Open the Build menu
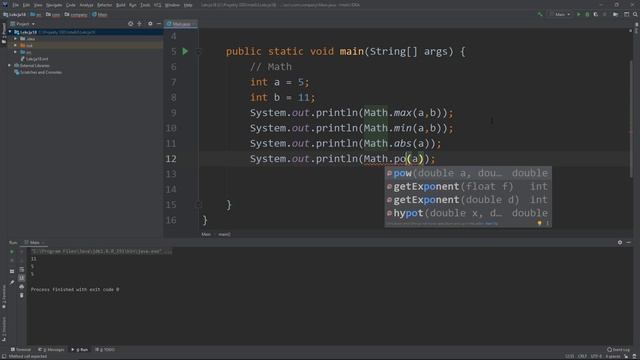 (121, 5)
